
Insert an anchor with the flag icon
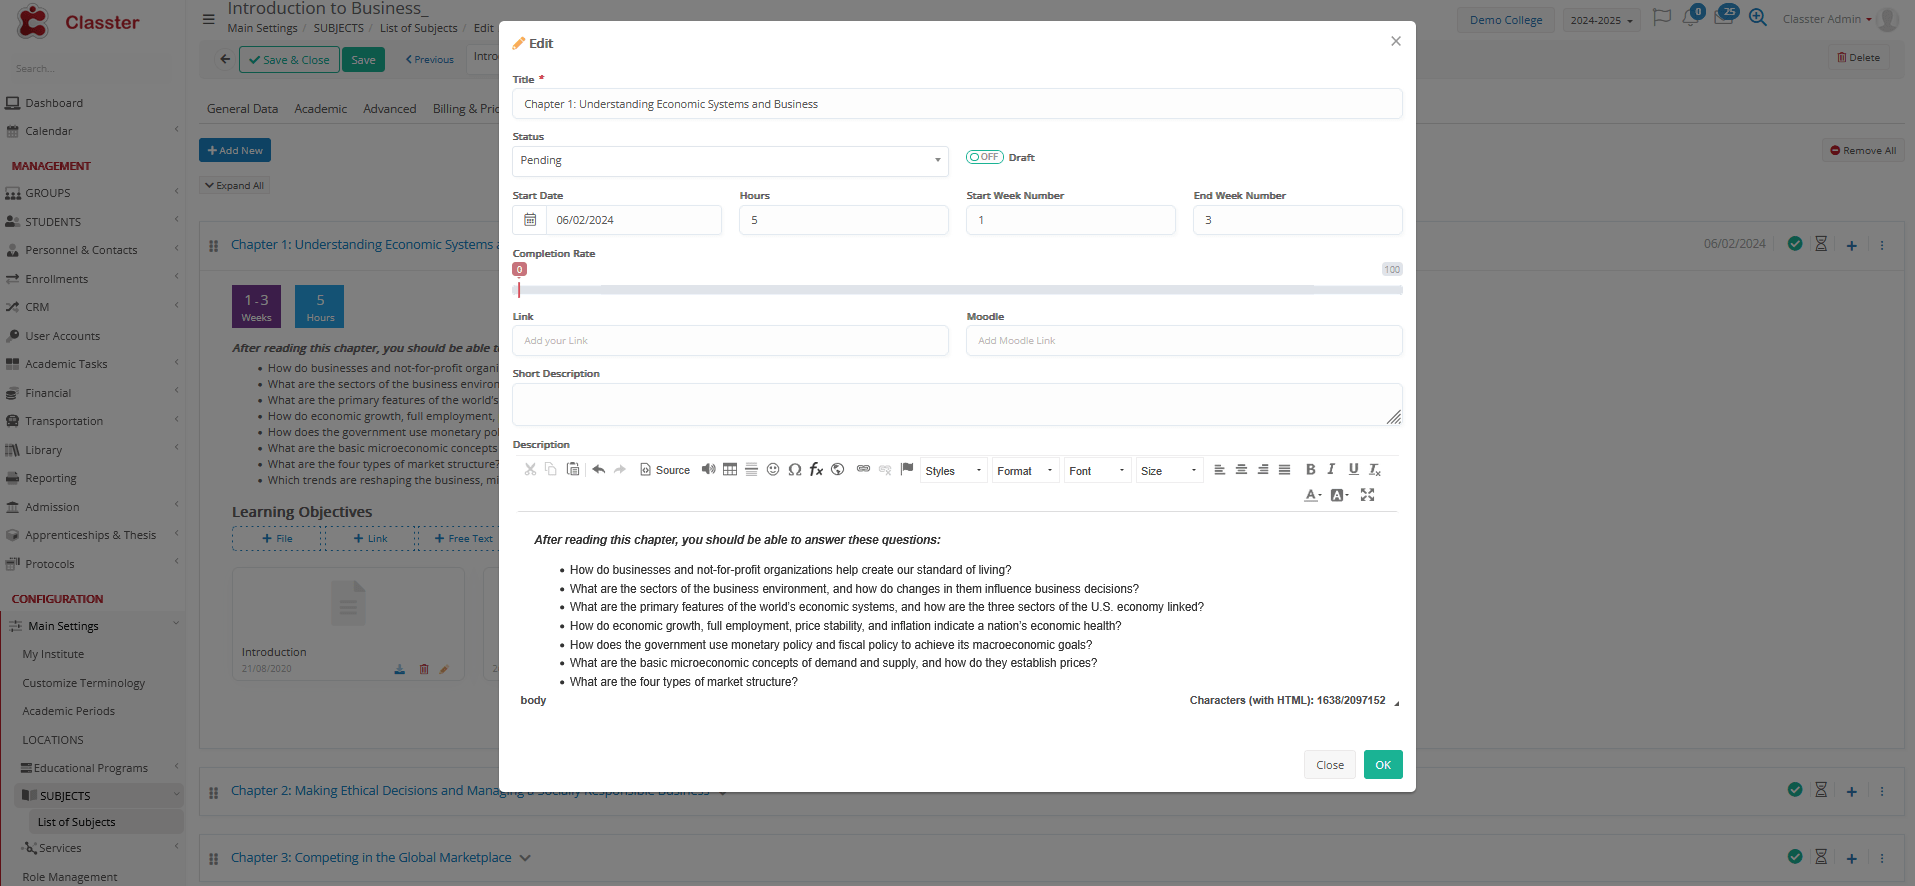pos(907,469)
